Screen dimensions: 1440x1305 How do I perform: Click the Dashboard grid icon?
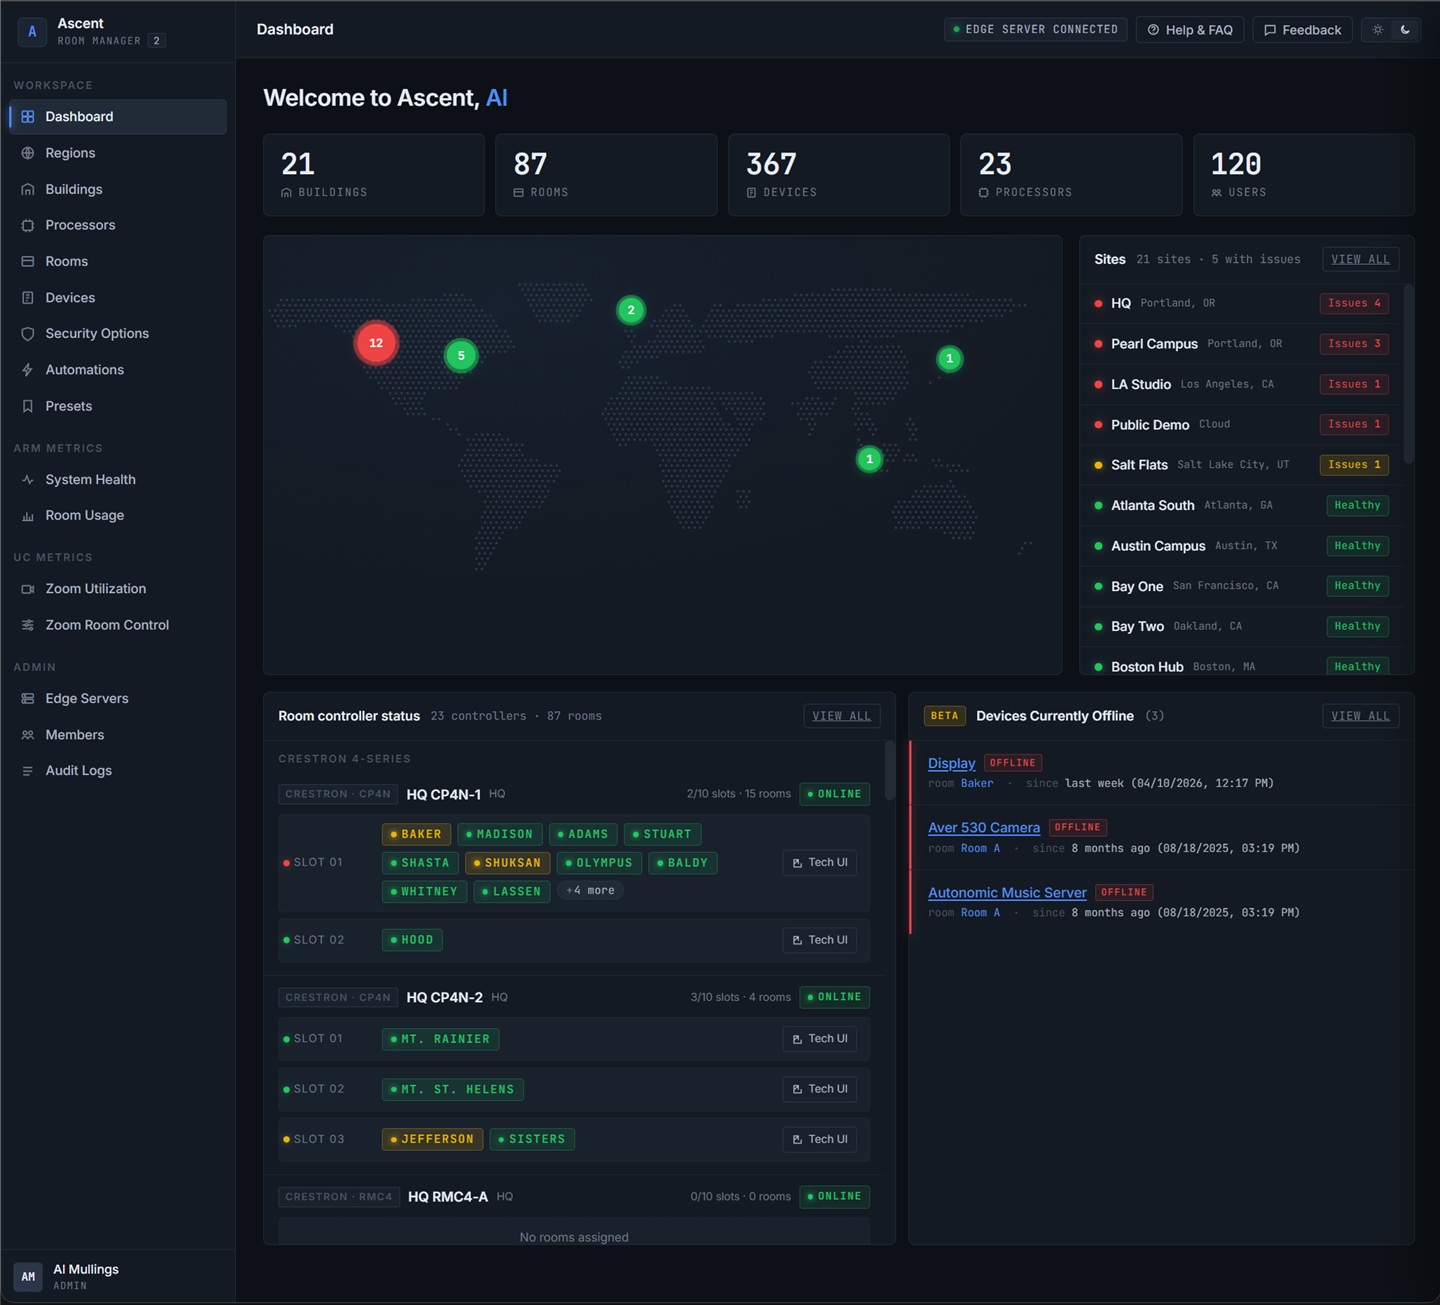point(28,117)
